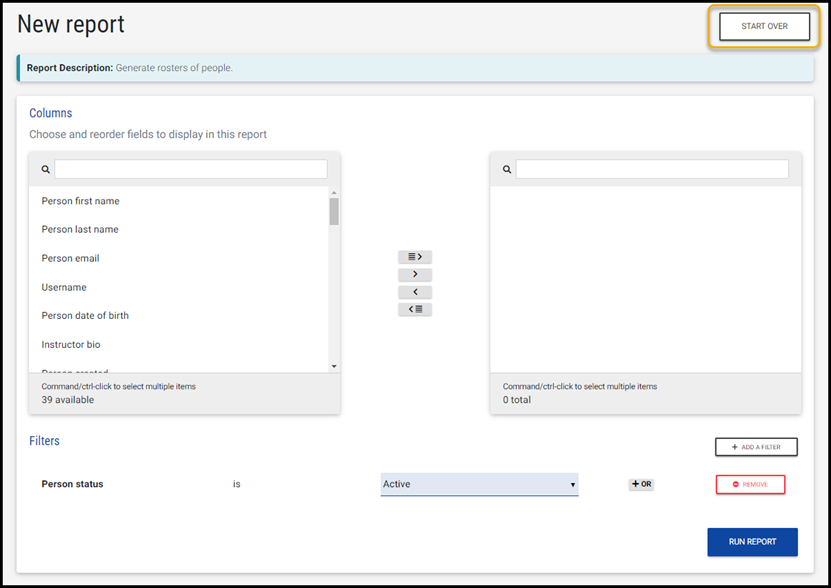Expand an OR condition with the +OR control
Image resolution: width=831 pixels, height=588 pixels.
640,484
